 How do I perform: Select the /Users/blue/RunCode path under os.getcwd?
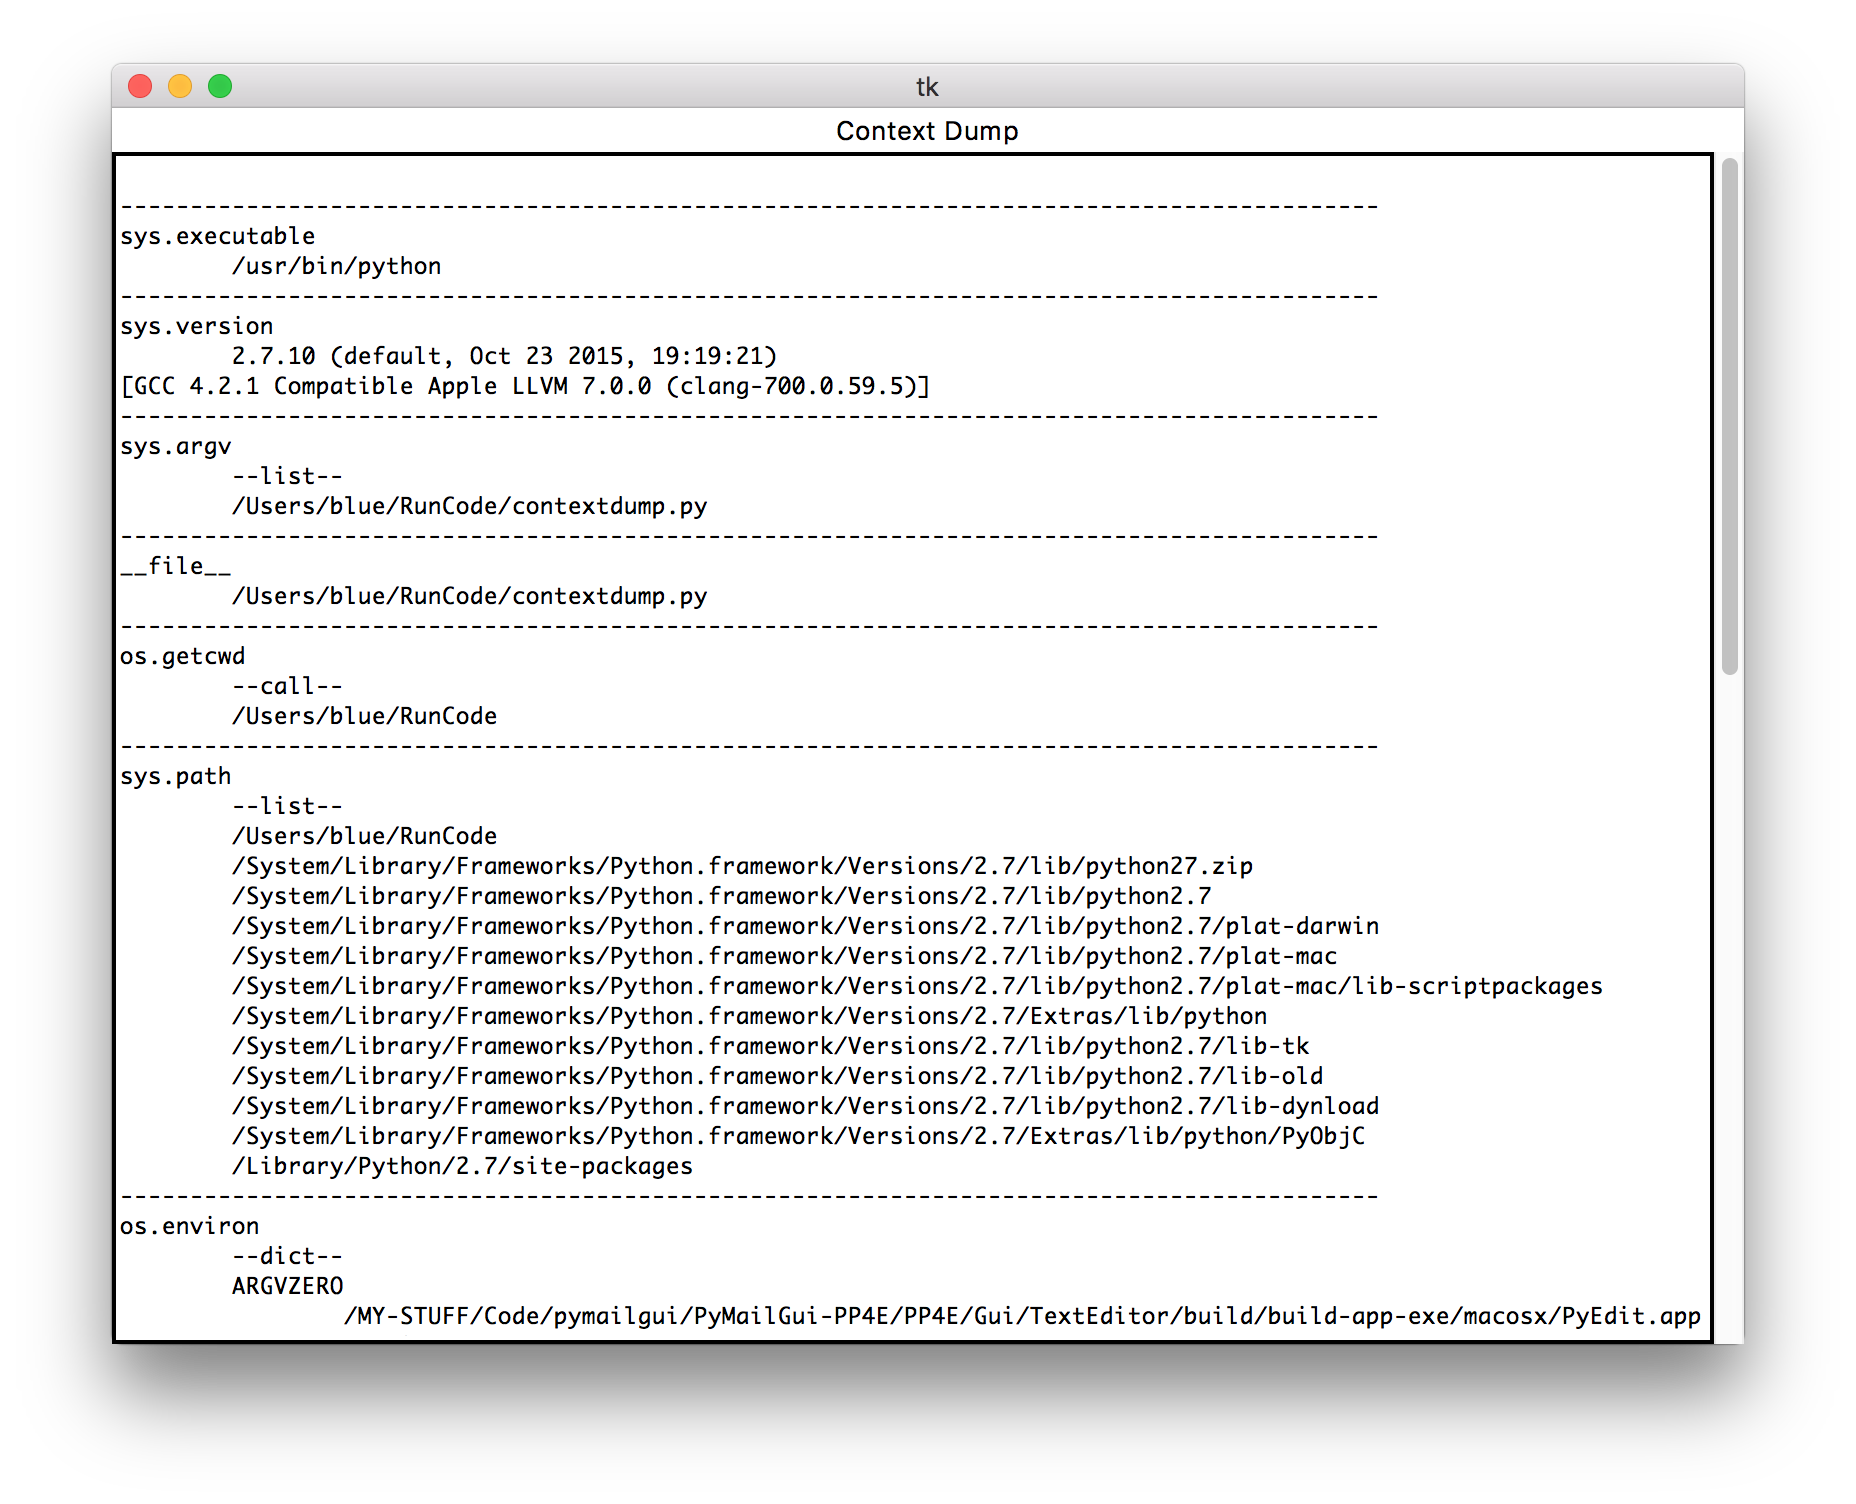[364, 715]
